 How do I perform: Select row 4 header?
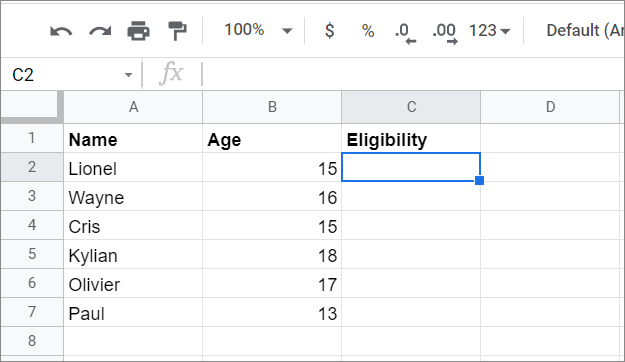[32, 225]
